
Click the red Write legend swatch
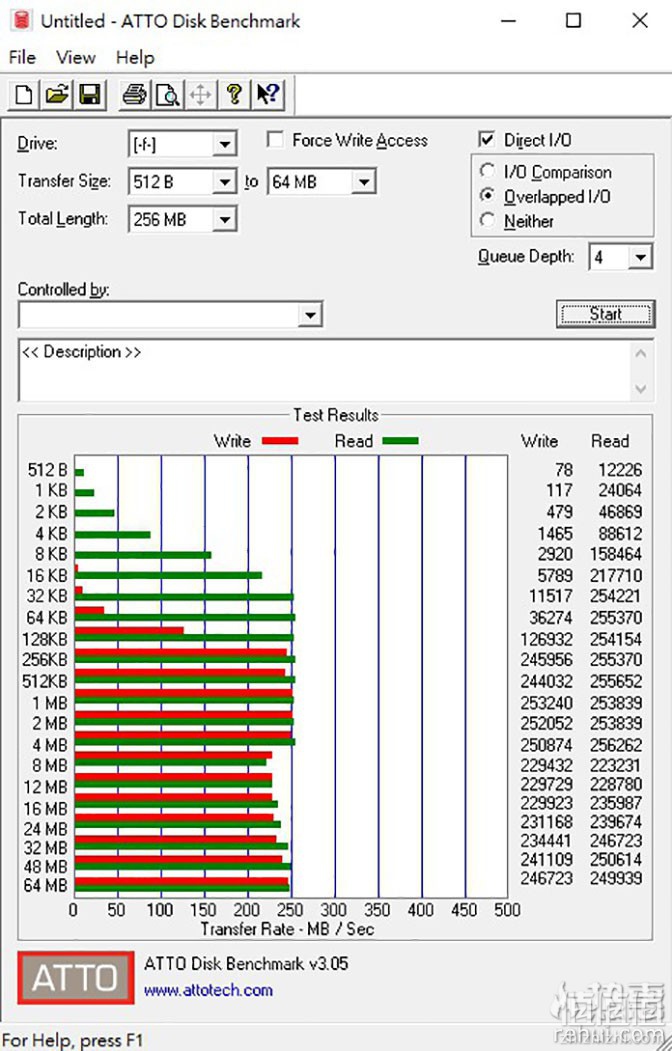[280, 440]
